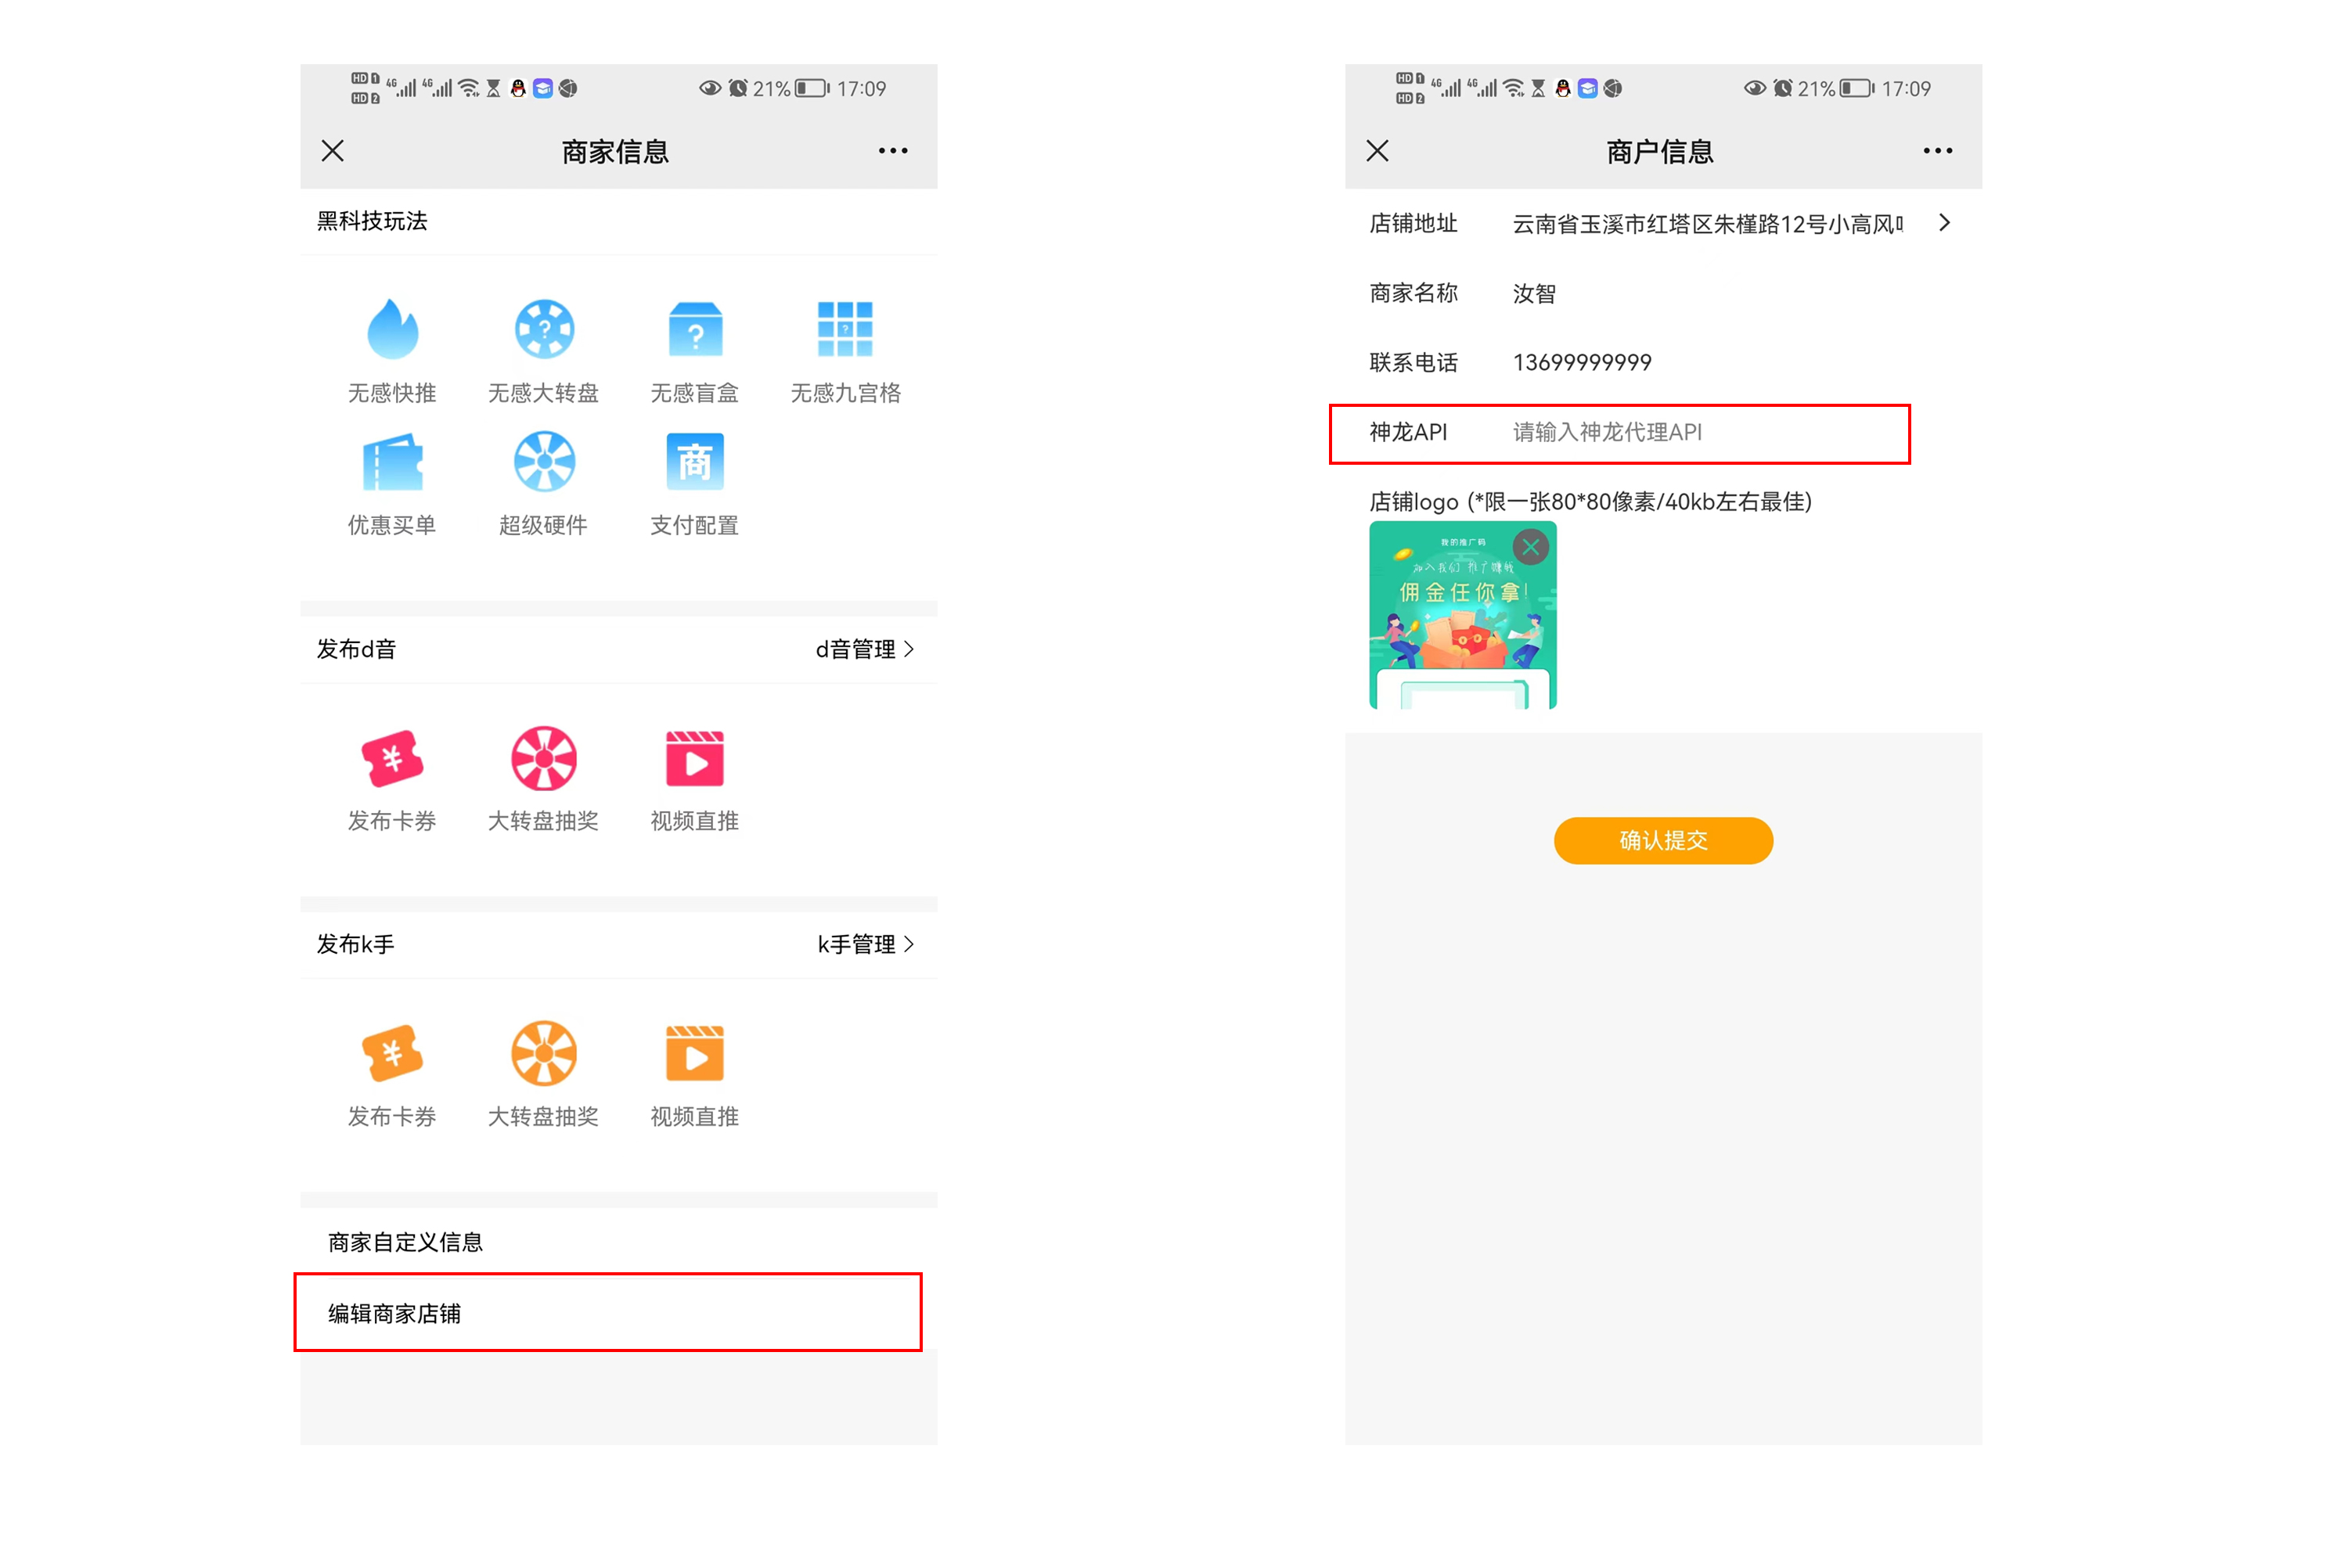Open k手管理 link

(x=865, y=944)
